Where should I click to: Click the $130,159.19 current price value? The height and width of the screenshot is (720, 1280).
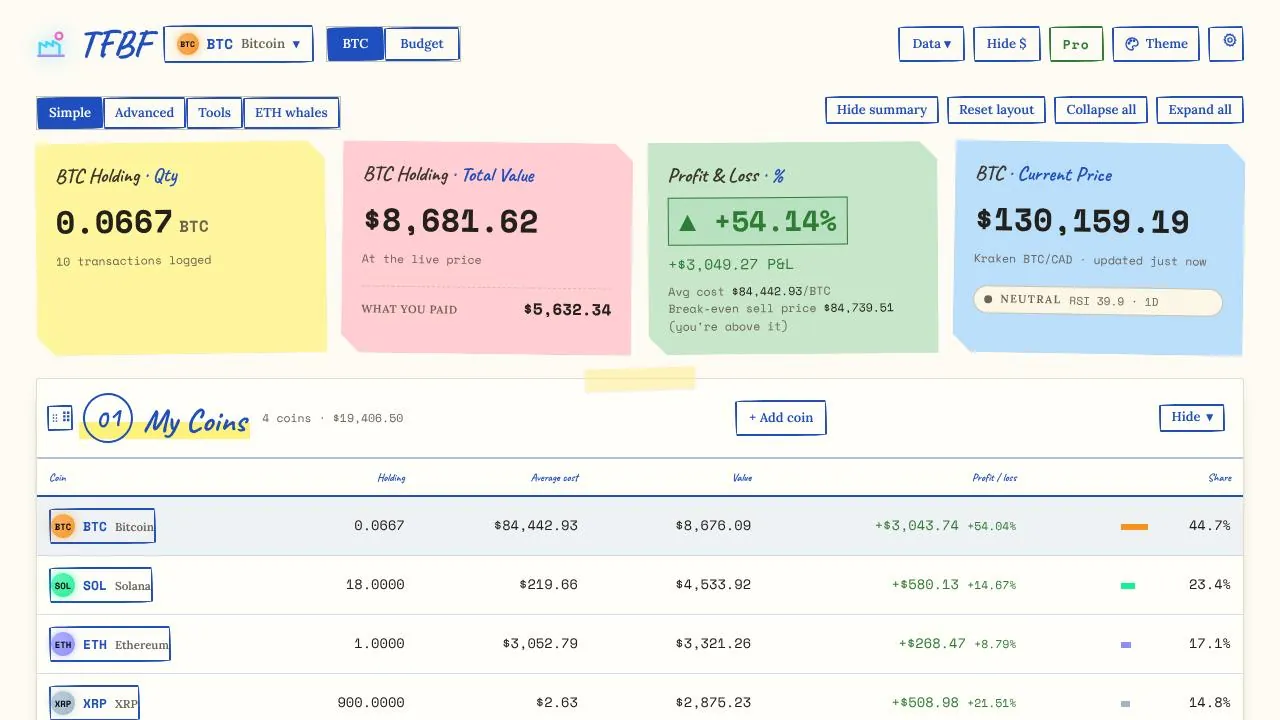pyautogui.click(x=1083, y=221)
